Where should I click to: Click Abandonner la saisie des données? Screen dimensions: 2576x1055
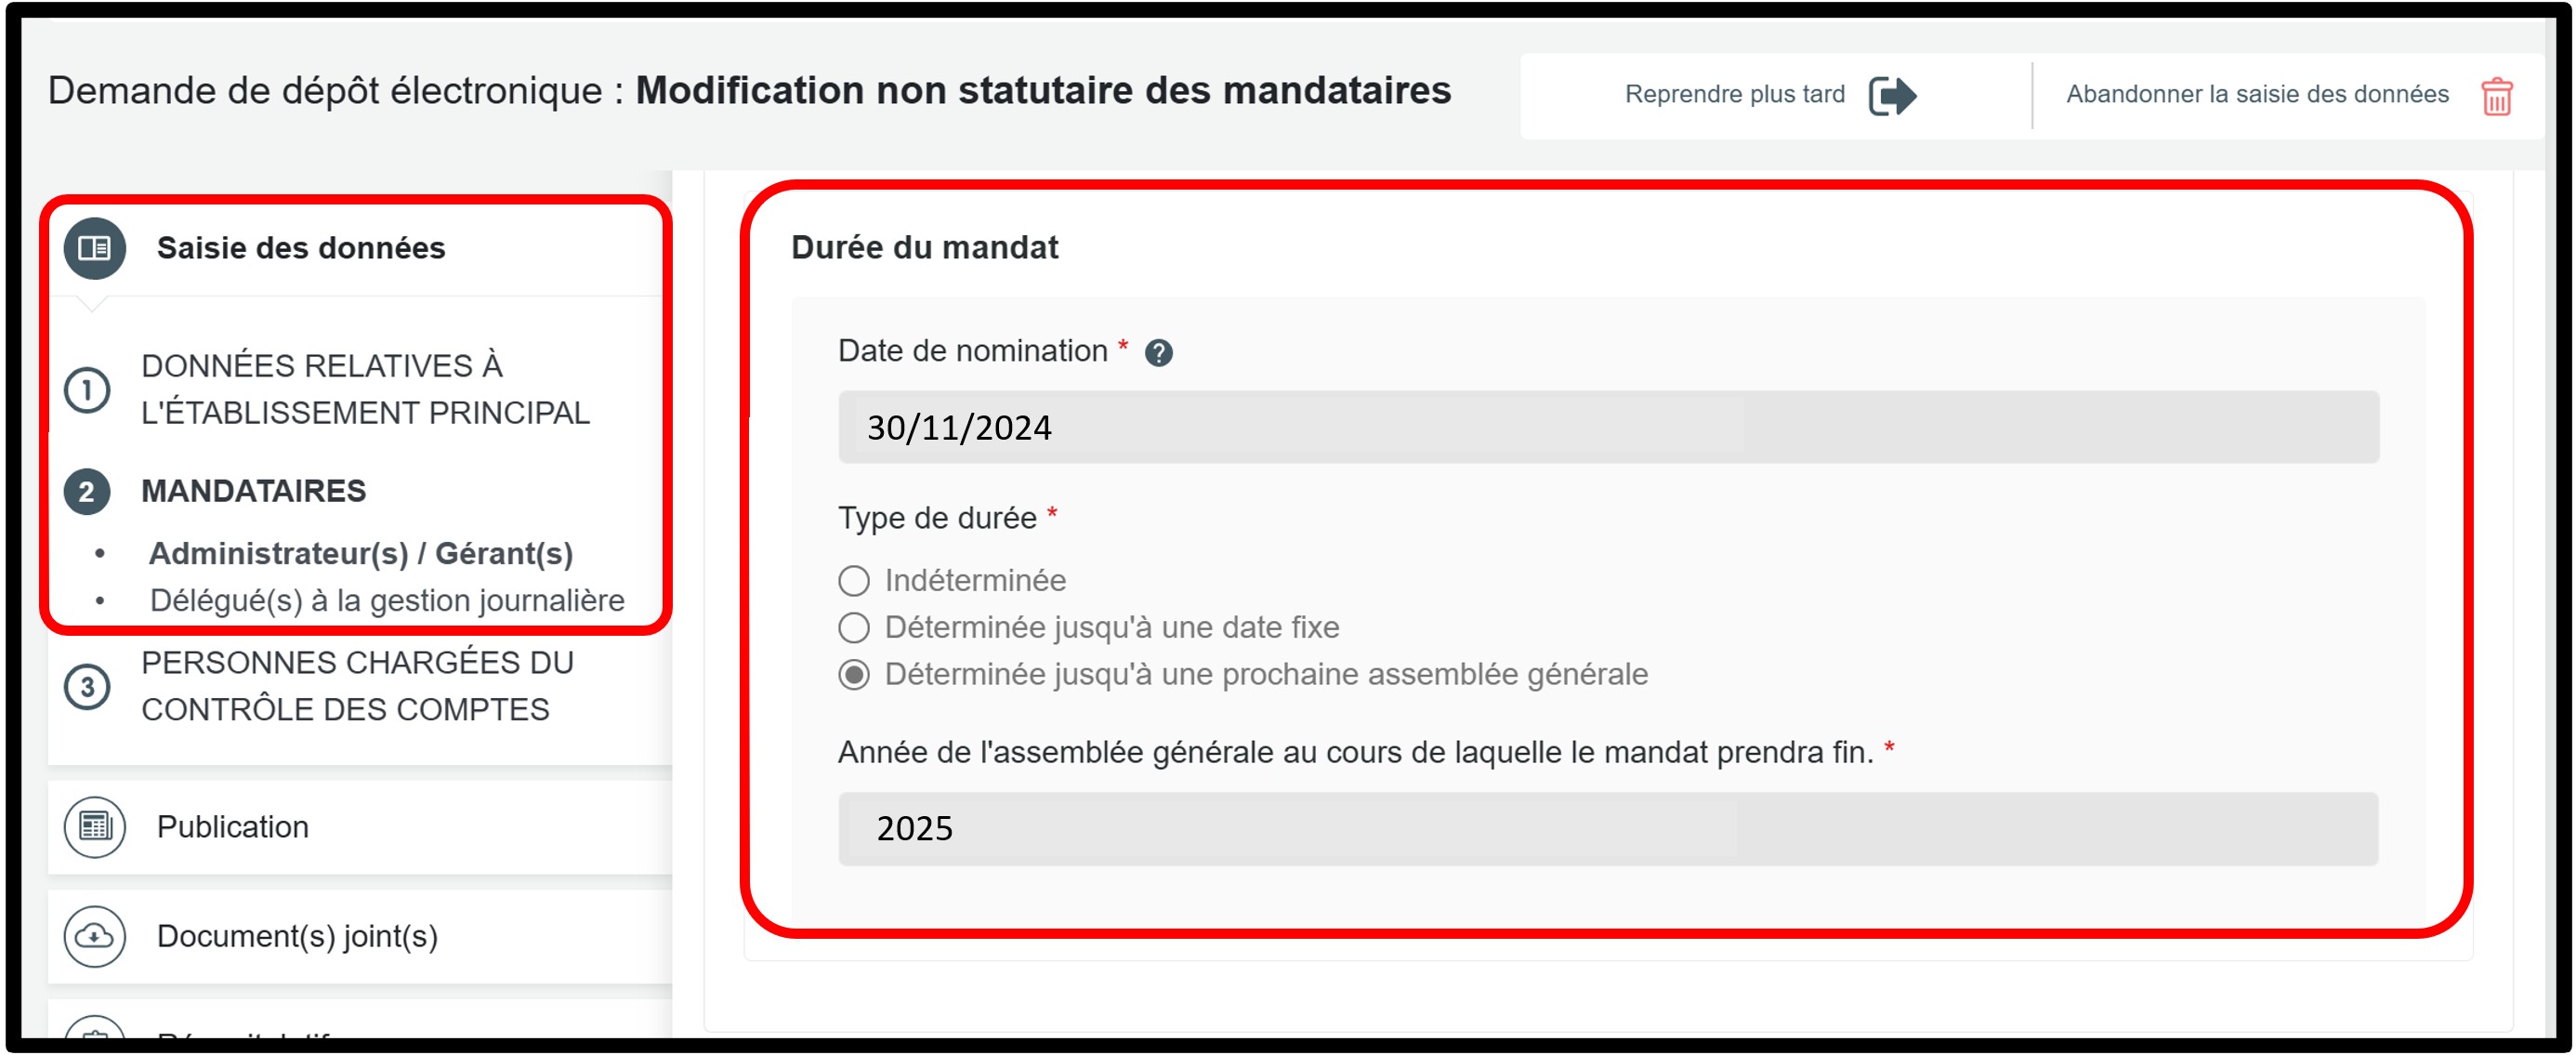[x=2257, y=95]
